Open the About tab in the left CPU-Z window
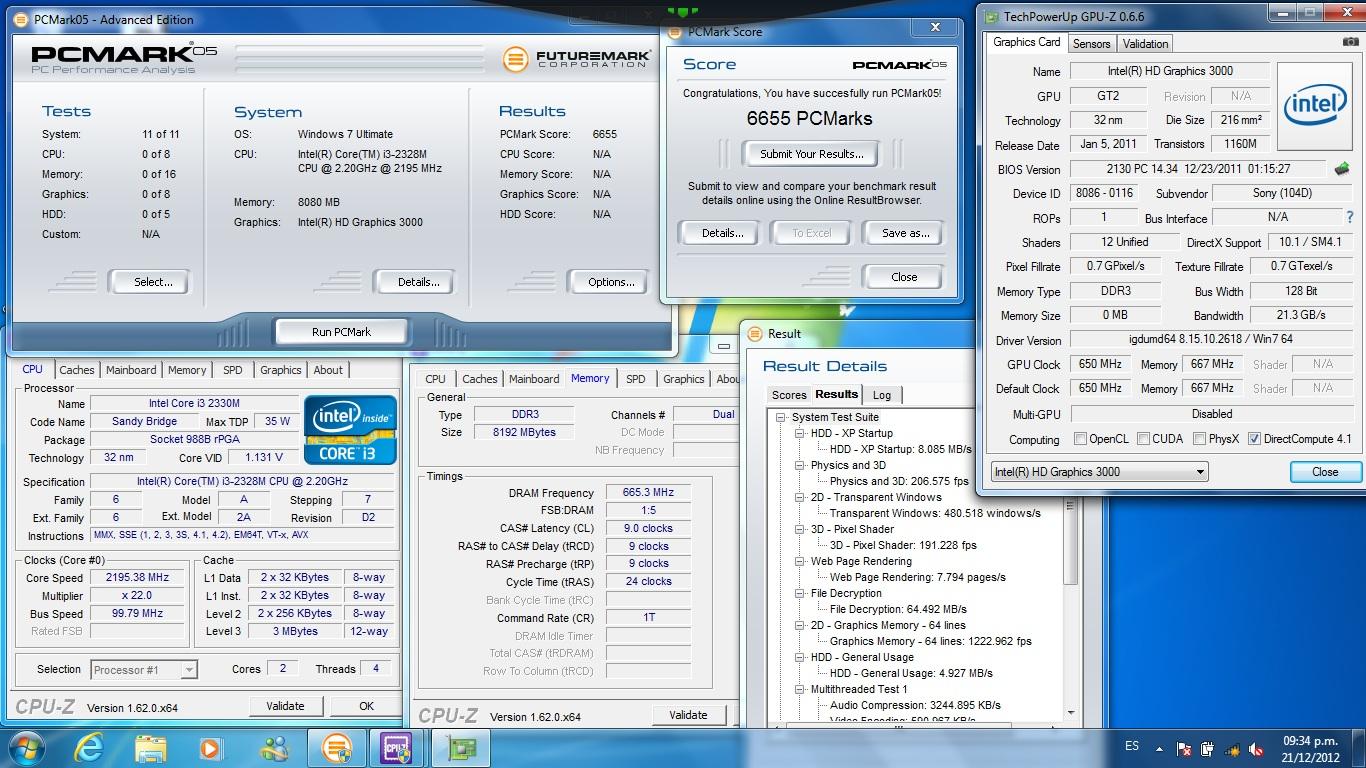The height and width of the screenshot is (768, 1366). click(328, 370)
